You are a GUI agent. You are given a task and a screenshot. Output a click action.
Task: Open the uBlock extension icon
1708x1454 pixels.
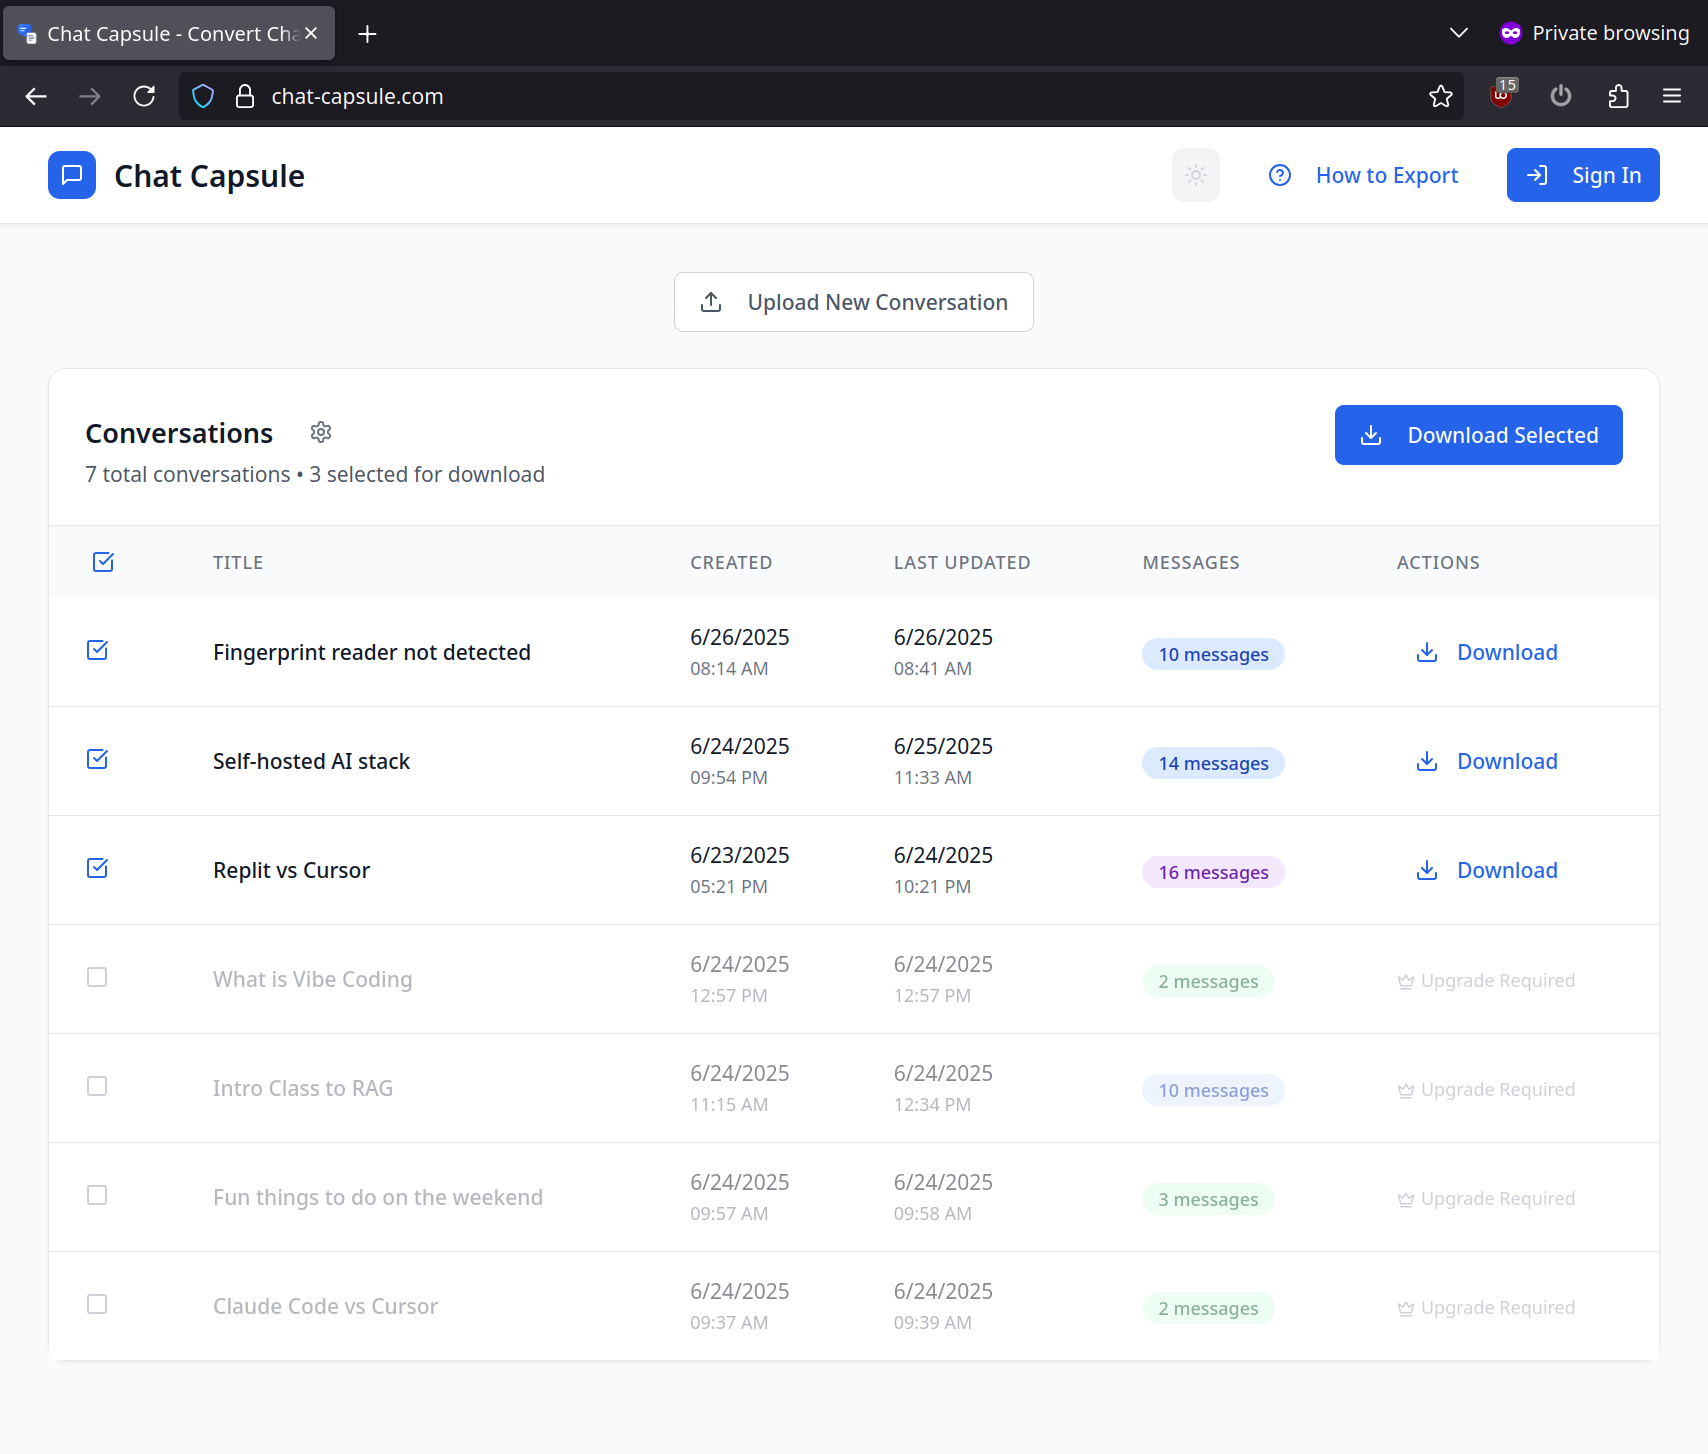click(x=1502, y=93)
